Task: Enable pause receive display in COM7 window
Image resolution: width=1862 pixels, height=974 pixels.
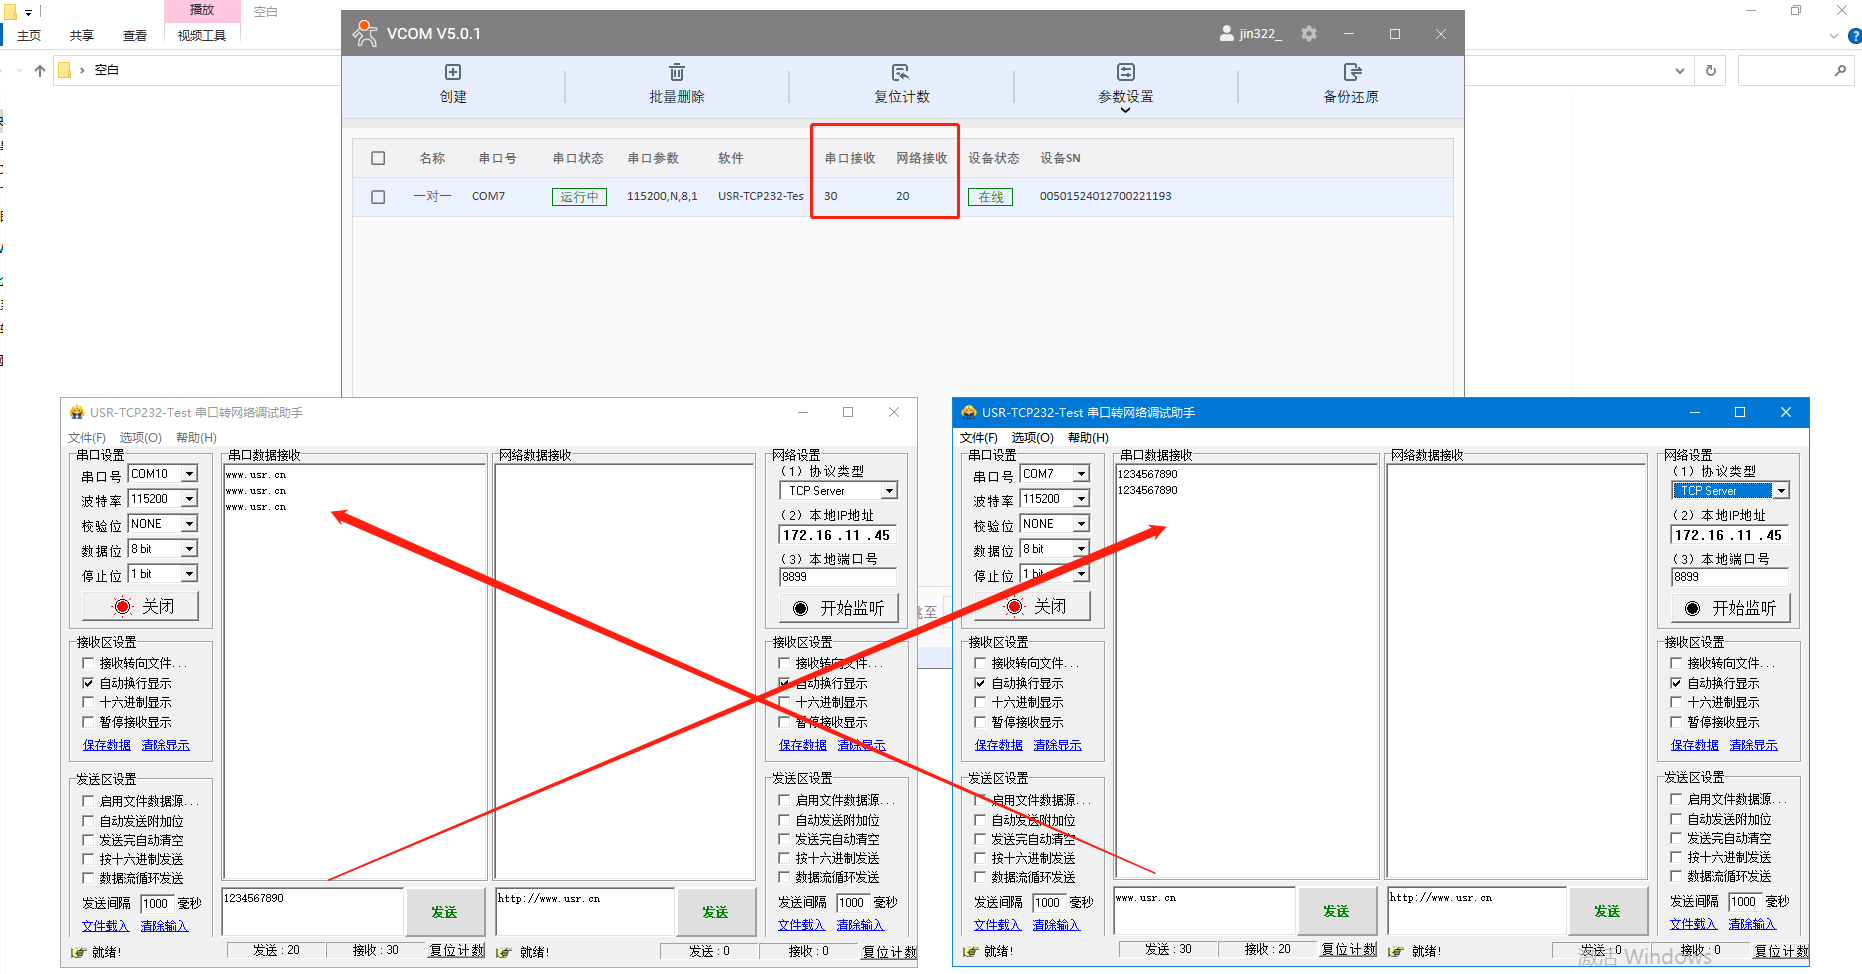Action: [980, 722]
